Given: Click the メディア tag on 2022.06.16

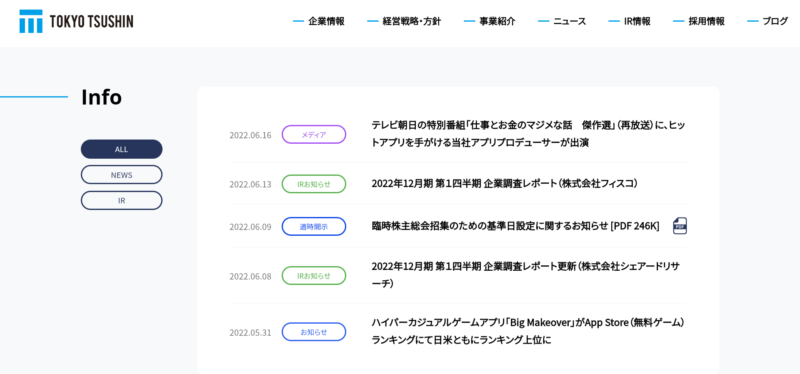Looking at the screenshot, I should coord(314,135).
